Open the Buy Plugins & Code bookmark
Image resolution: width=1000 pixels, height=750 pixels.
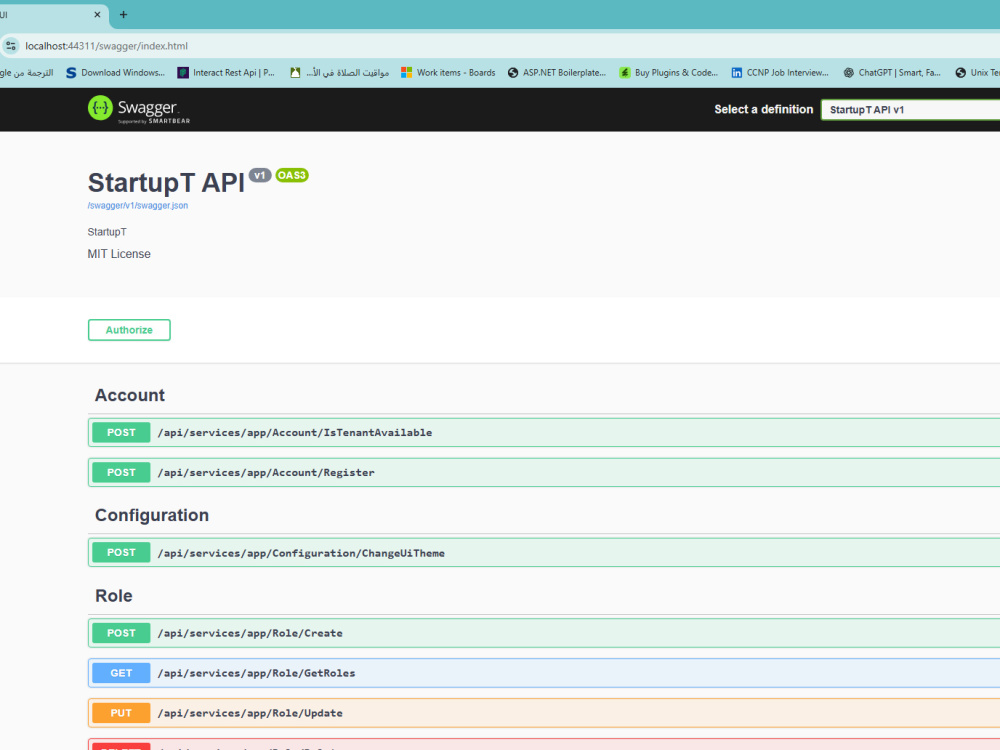(x=669, y=73)
